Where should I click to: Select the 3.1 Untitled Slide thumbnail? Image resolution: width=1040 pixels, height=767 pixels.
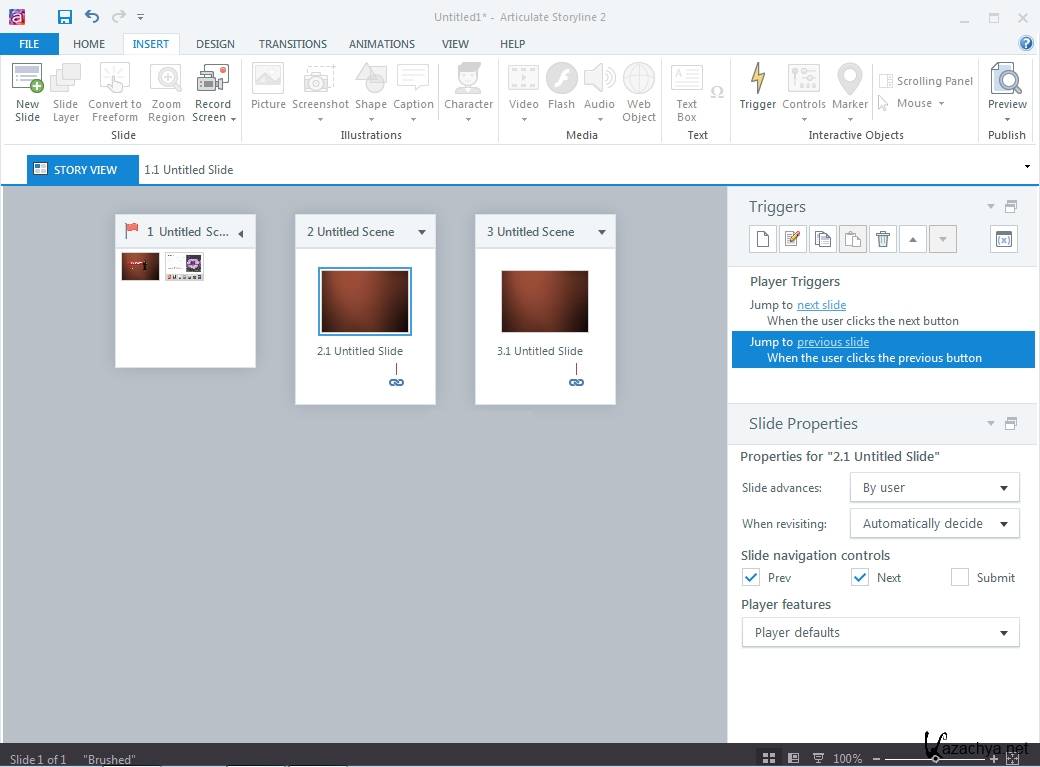coord(544,302)
